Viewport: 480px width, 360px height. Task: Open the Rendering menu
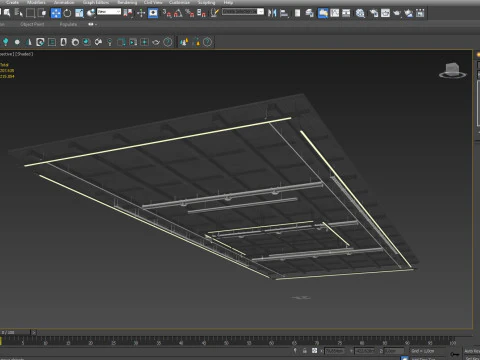click(127, 2)
